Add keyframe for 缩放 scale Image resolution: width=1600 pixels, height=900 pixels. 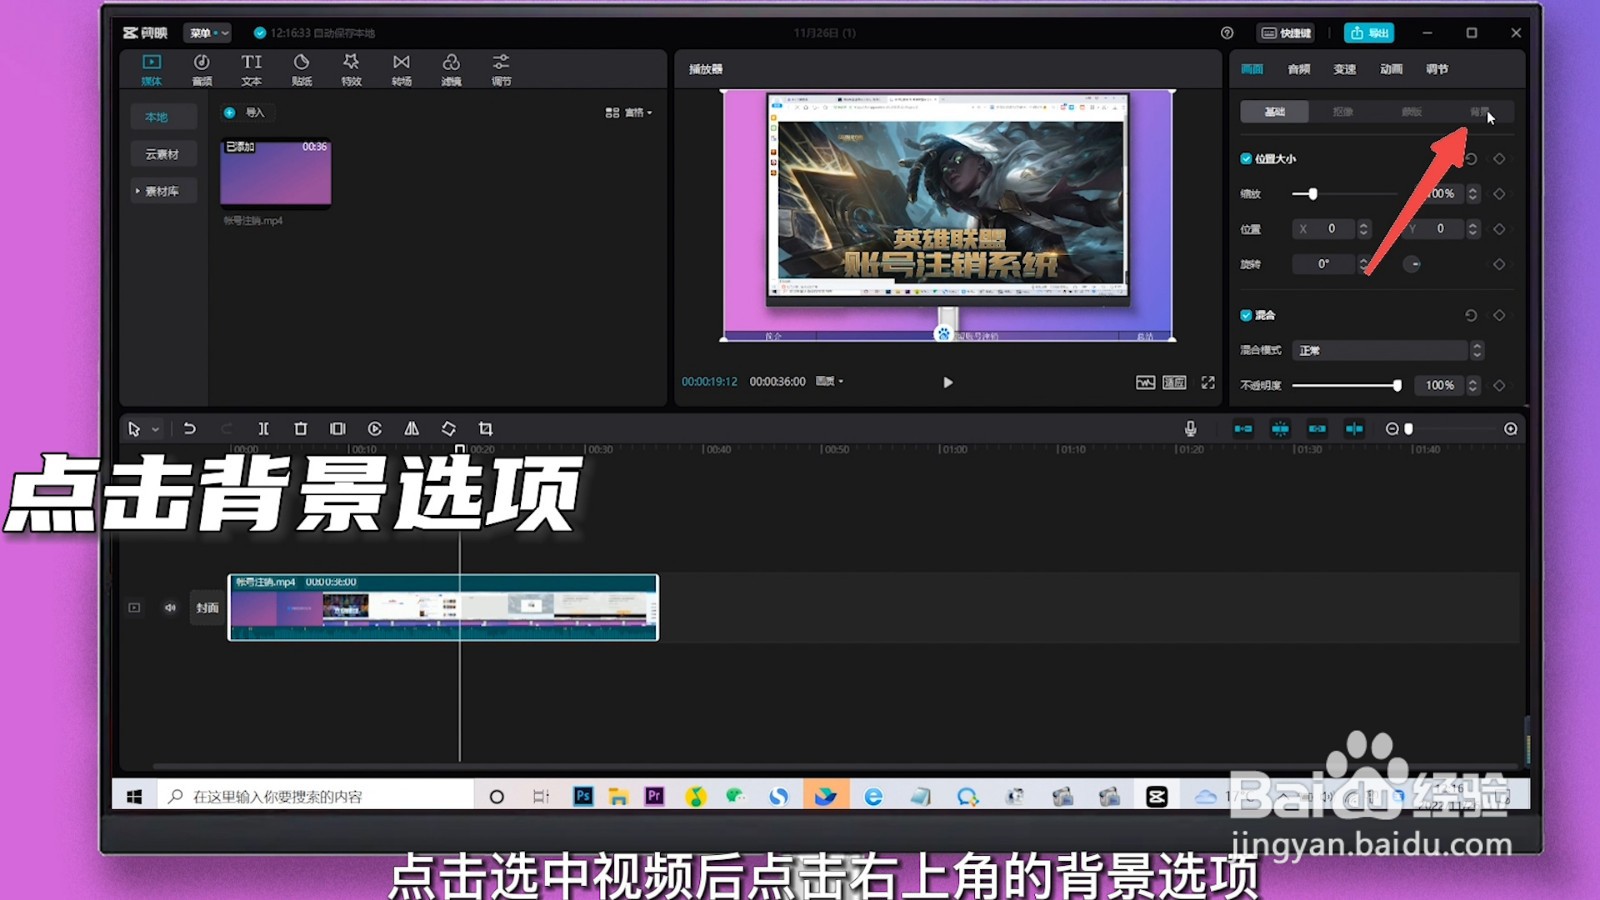coord(1499,194)
